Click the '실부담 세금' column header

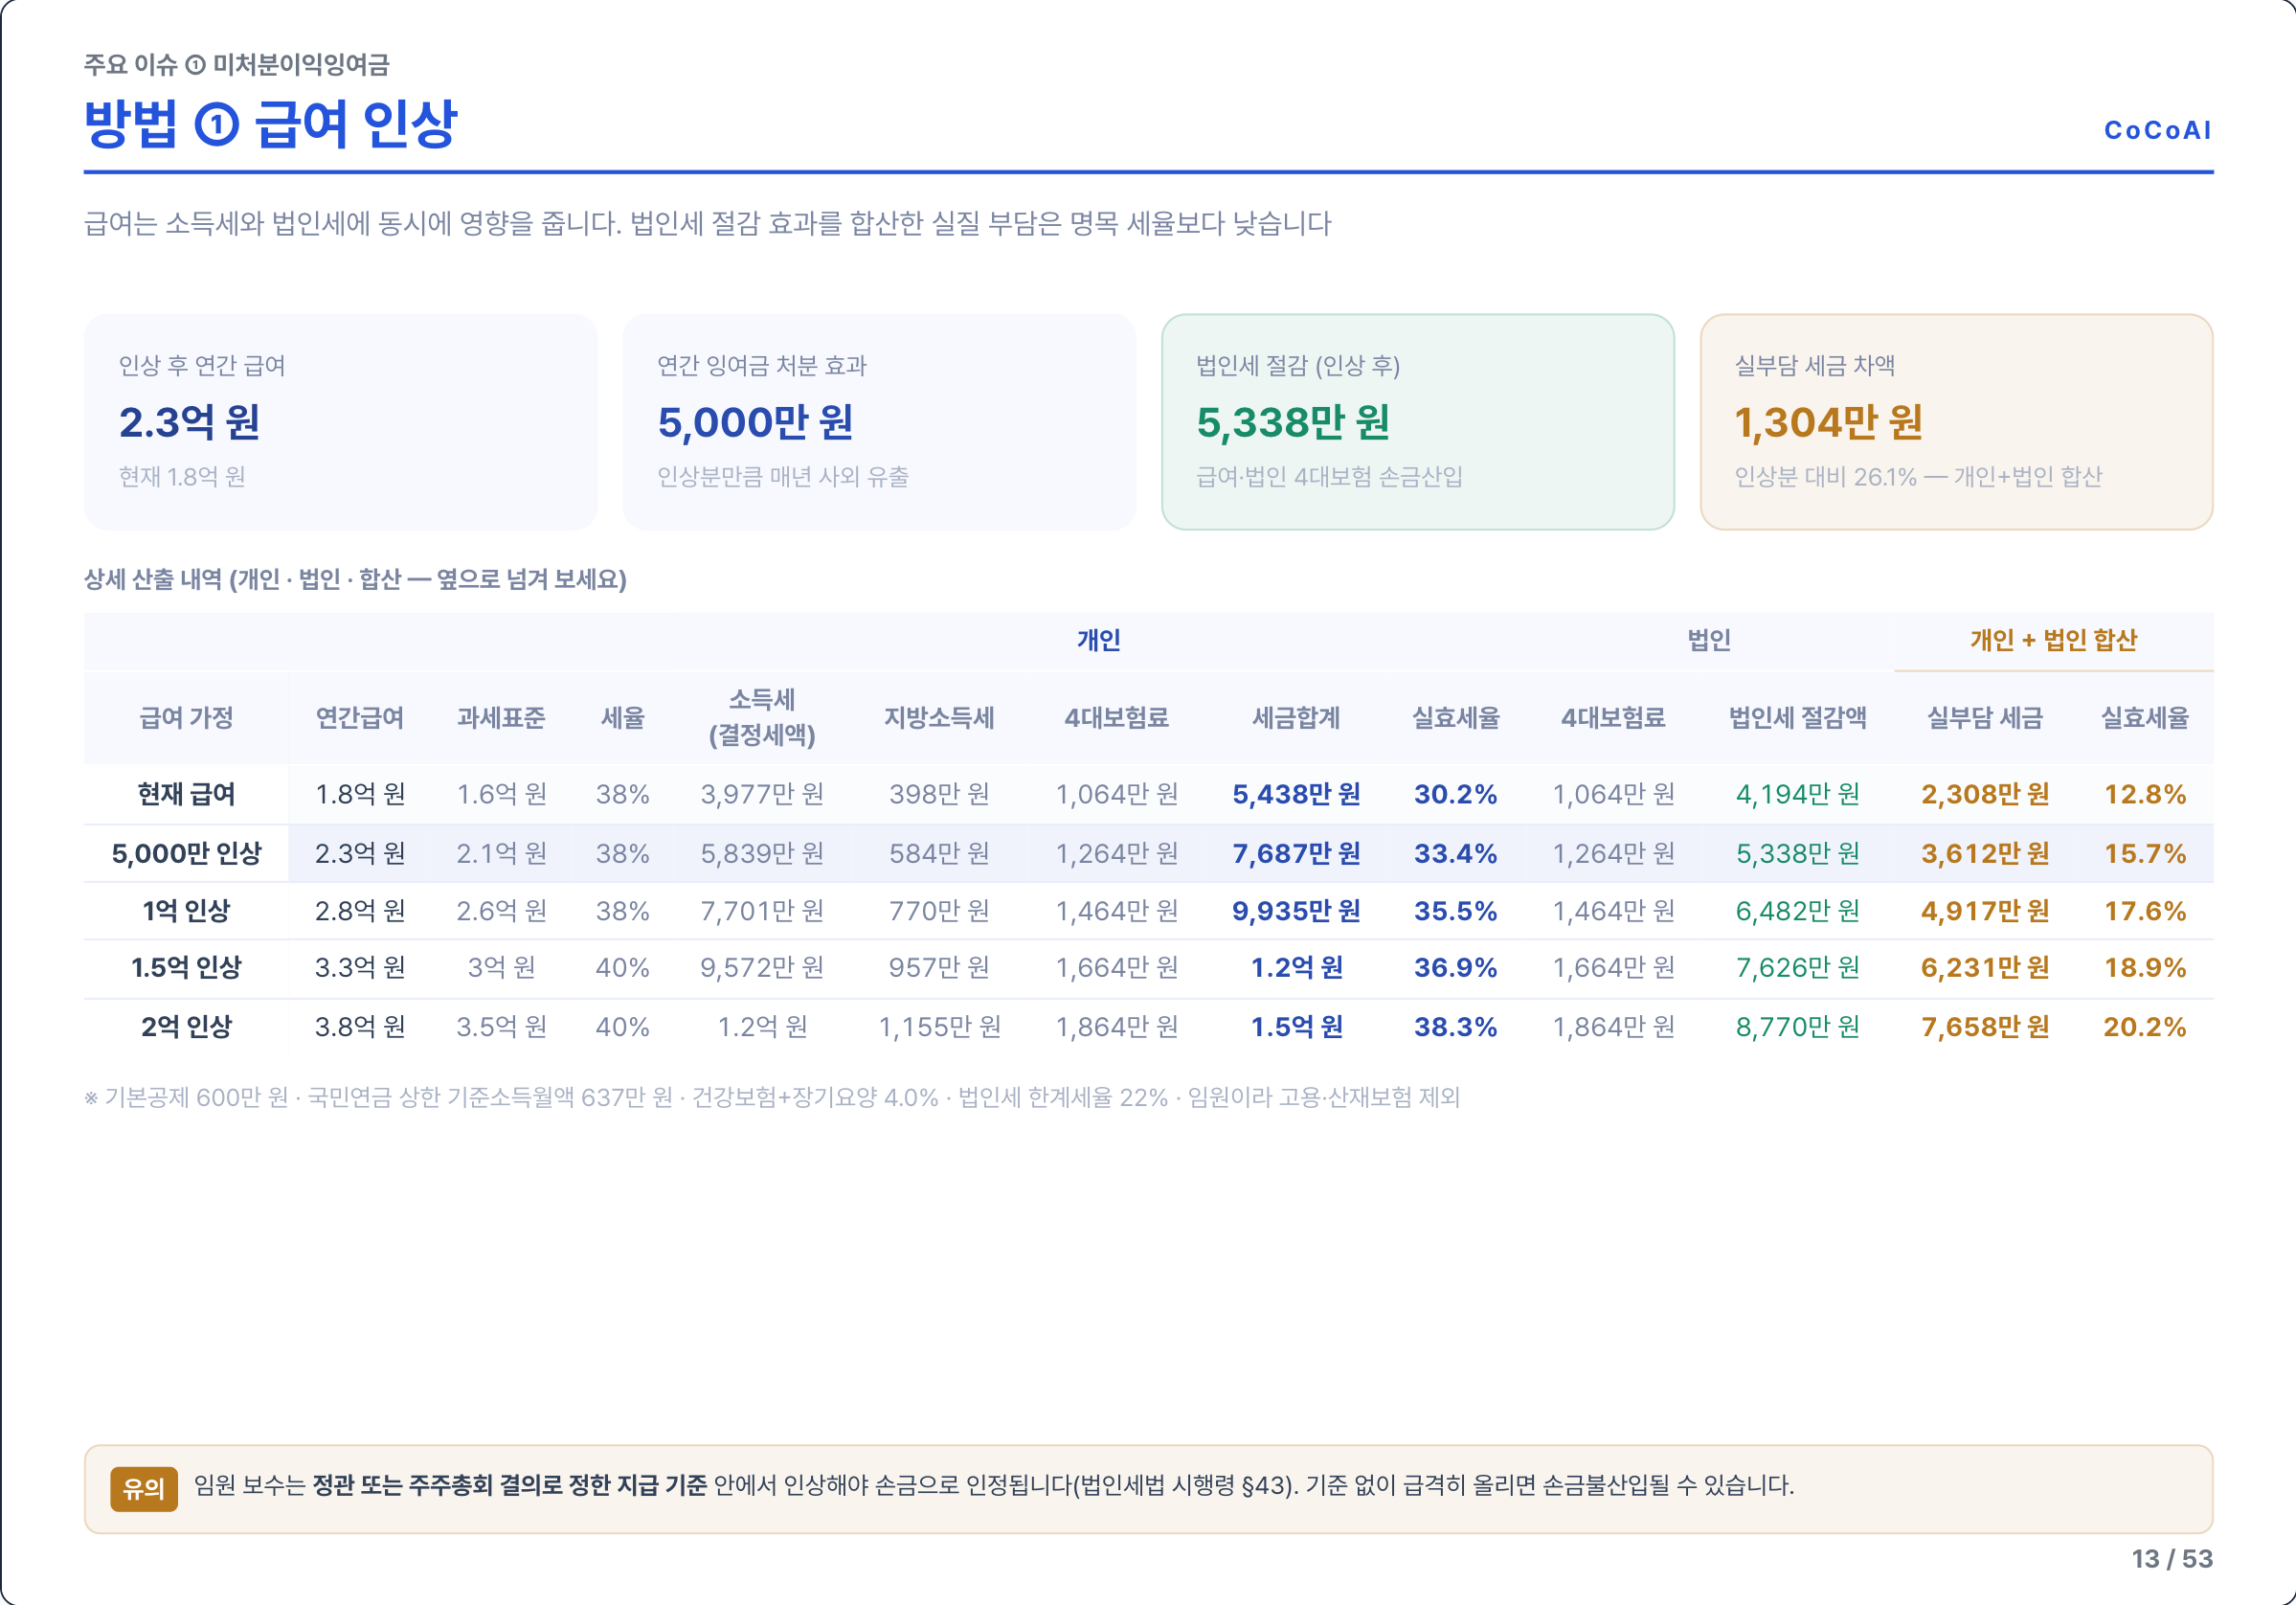tap(1985, 717)
